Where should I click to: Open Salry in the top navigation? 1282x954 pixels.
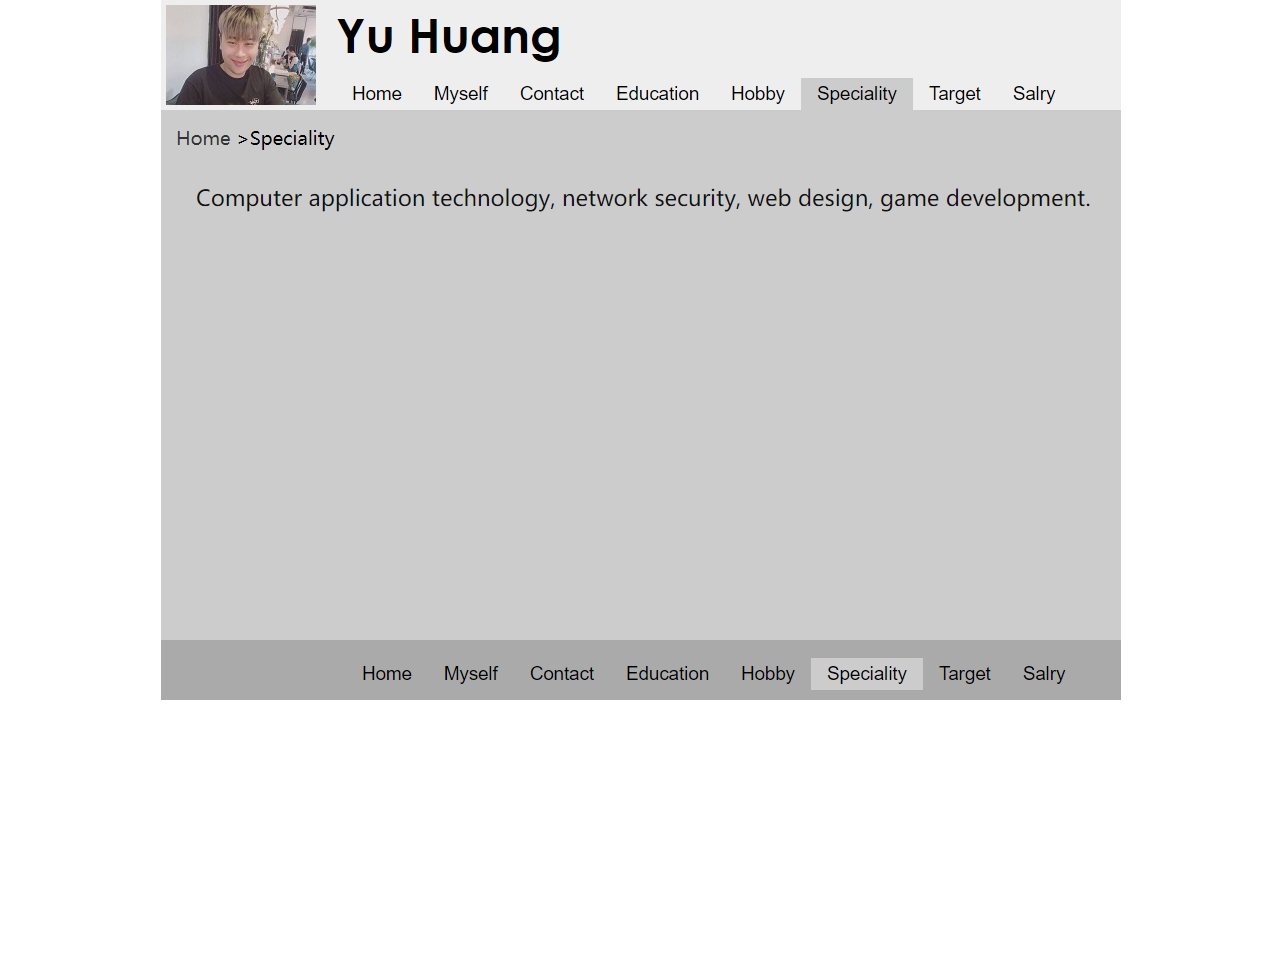(1034, 94)
